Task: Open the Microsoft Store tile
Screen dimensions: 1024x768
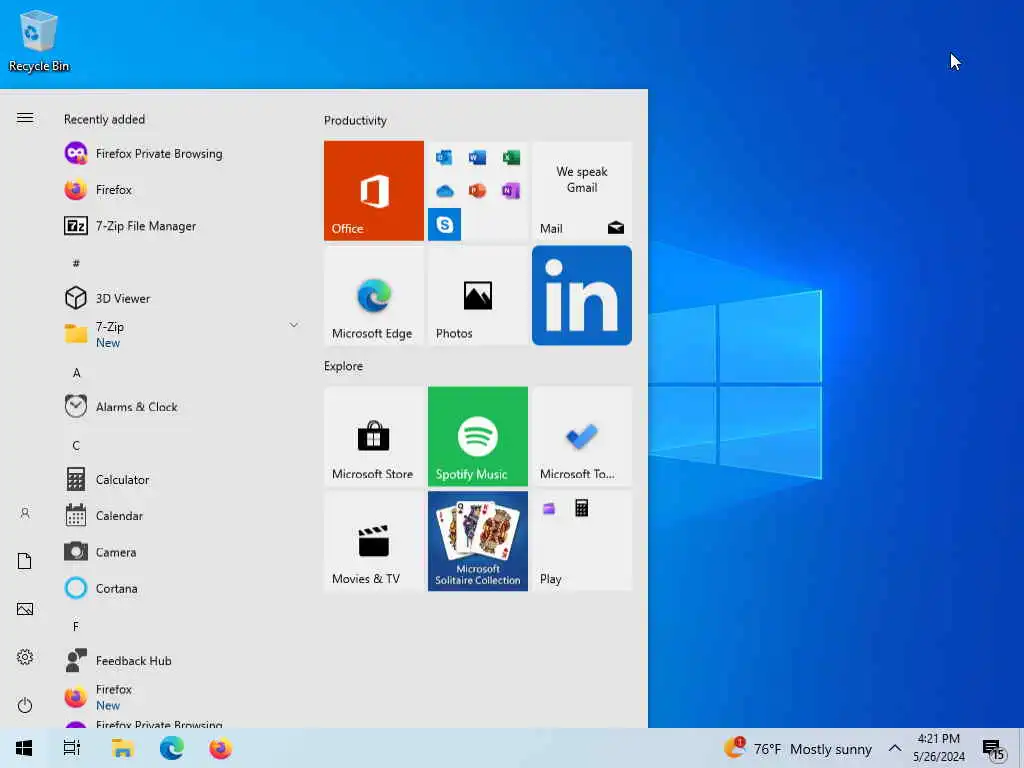Action: pyautogui.click(x=374, y=436)
